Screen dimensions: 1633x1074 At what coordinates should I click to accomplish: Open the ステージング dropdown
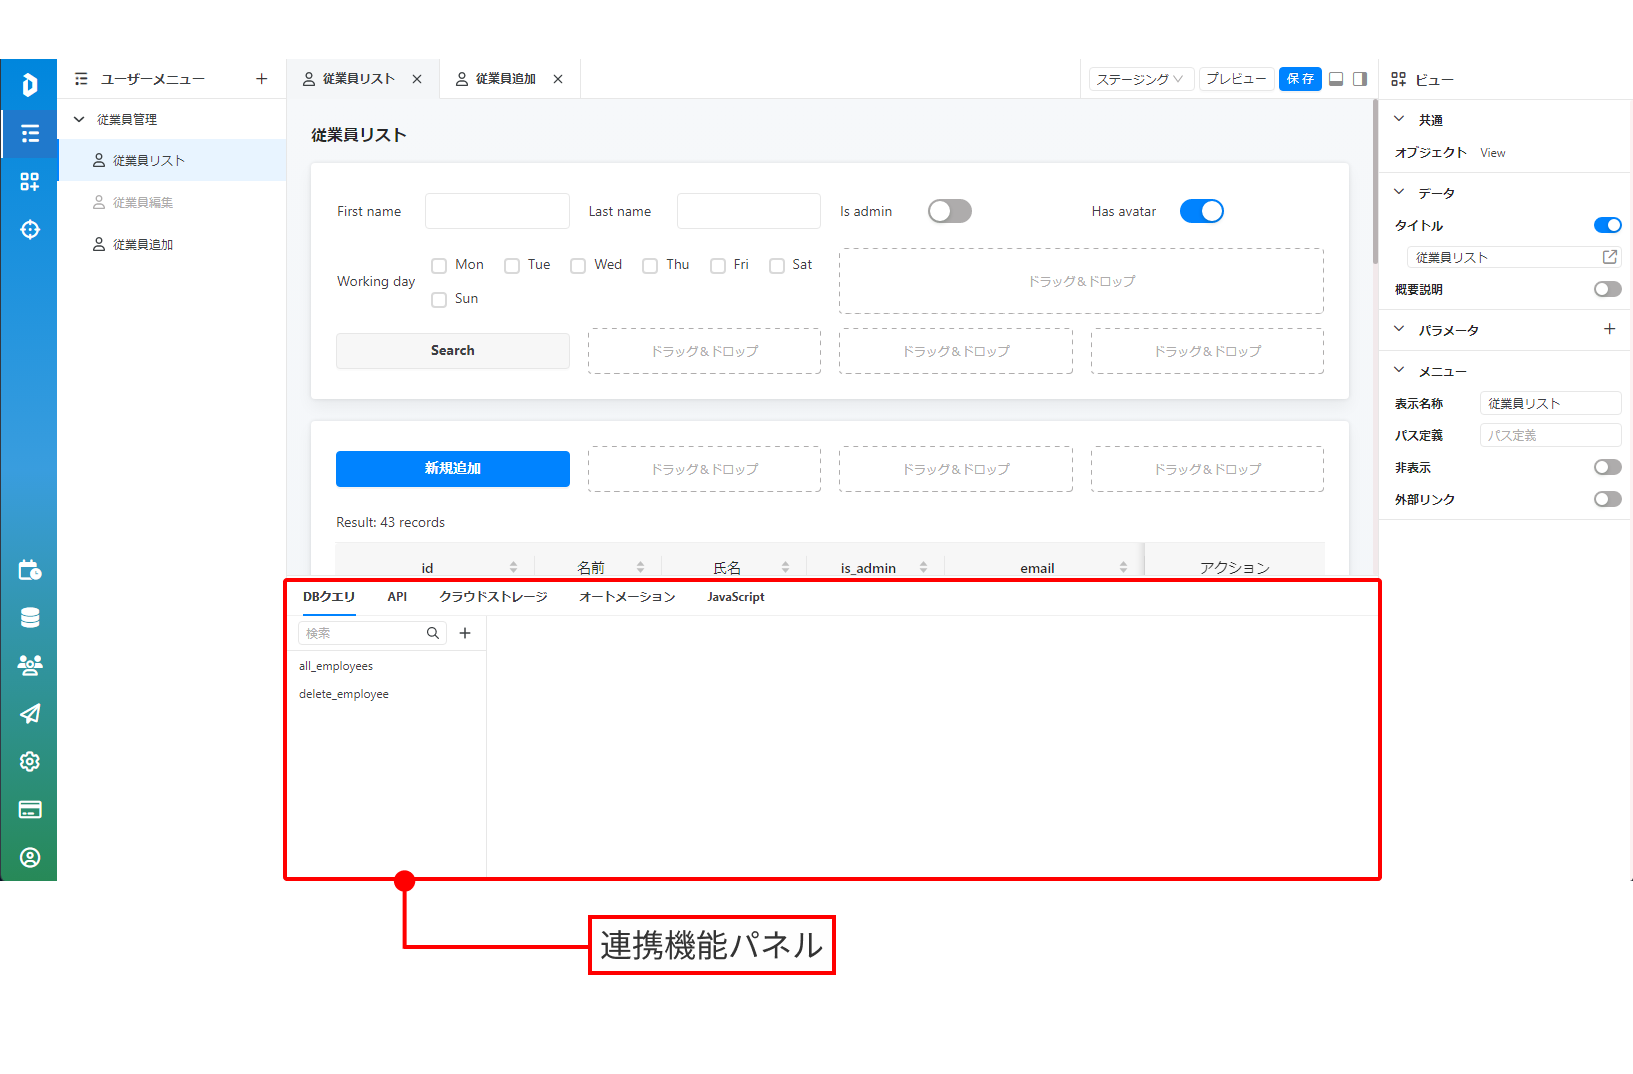pyautogui.click(x=1140, y=79)
